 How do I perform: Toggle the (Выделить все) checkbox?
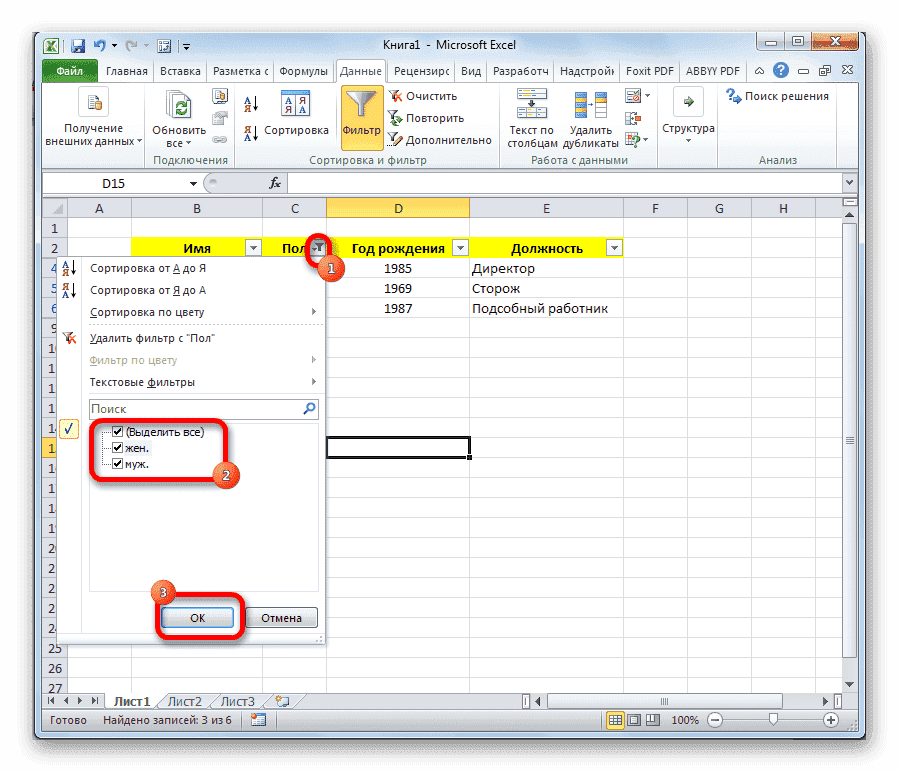click(117, 430)
